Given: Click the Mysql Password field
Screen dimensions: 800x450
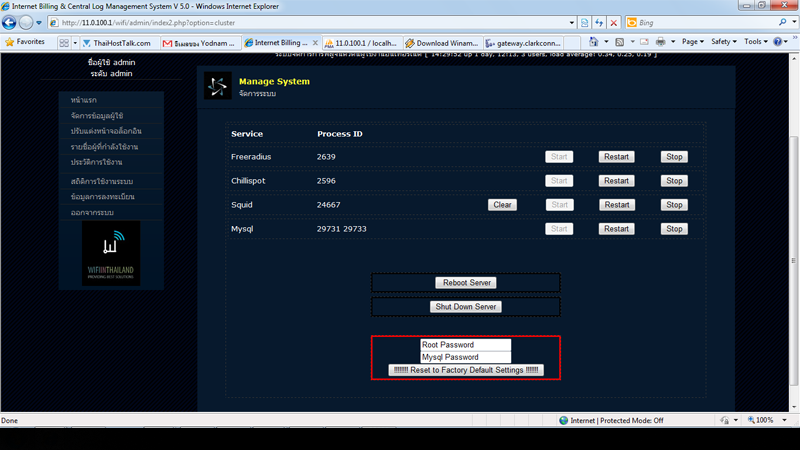Looking at the screenshot, I should (x=465, y=357).
